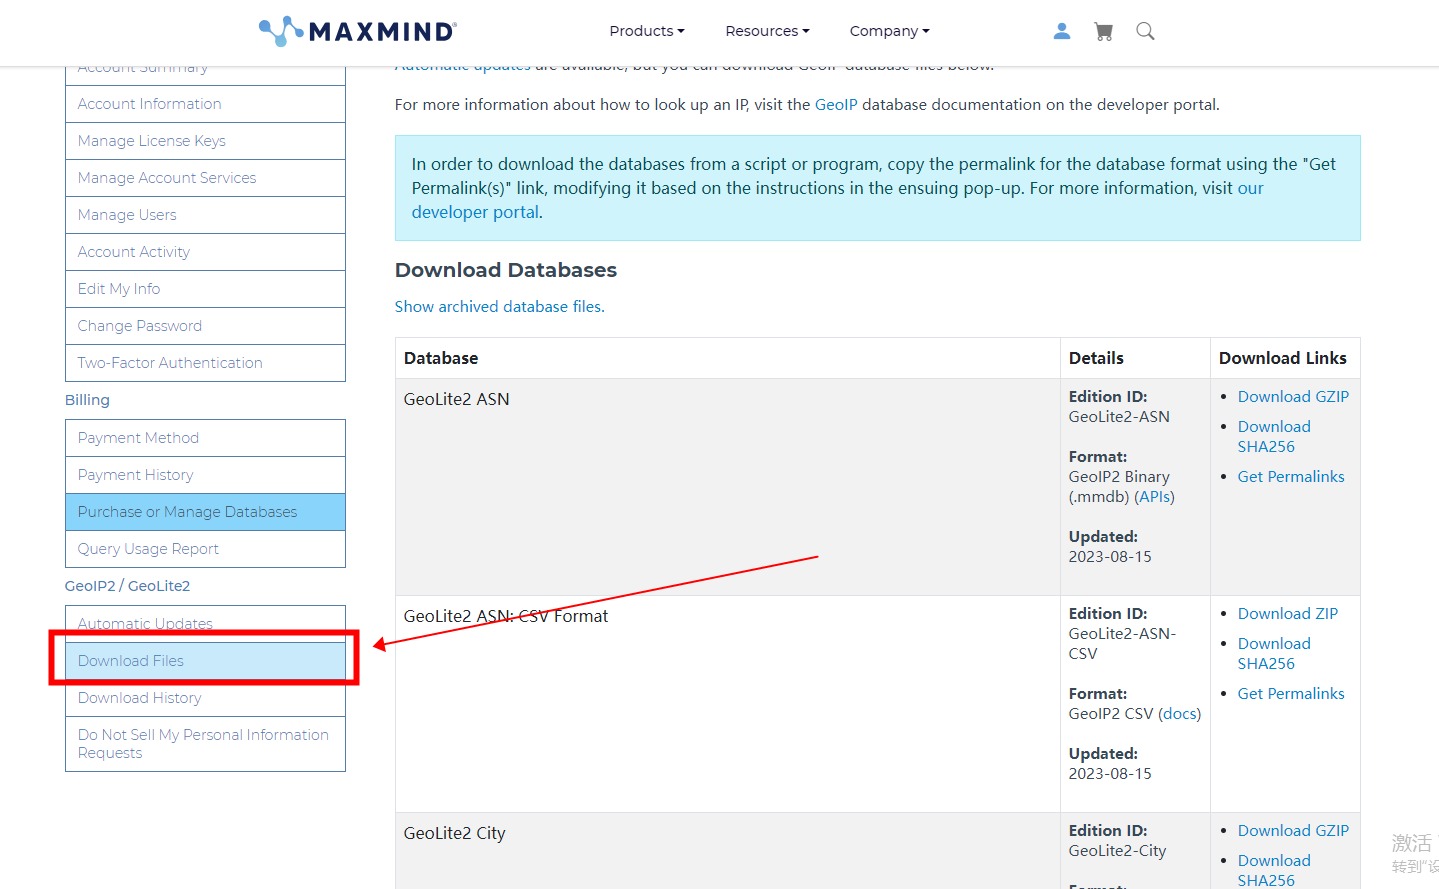
Task: Open Manage License Keys page
Action: [205, 141]
